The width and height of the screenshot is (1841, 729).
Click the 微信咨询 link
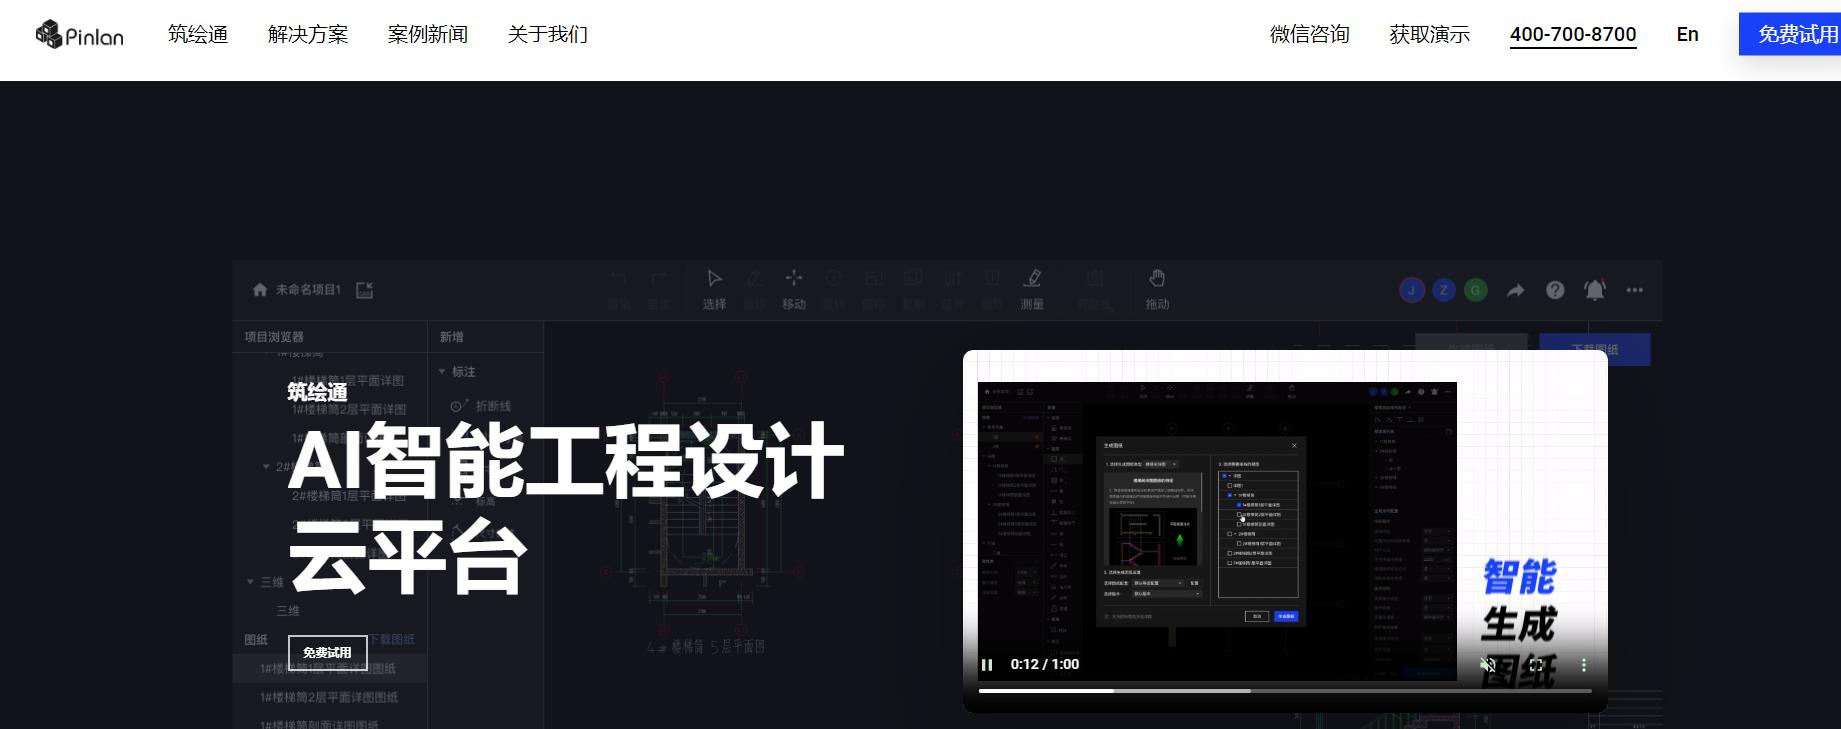[1310, 35]
